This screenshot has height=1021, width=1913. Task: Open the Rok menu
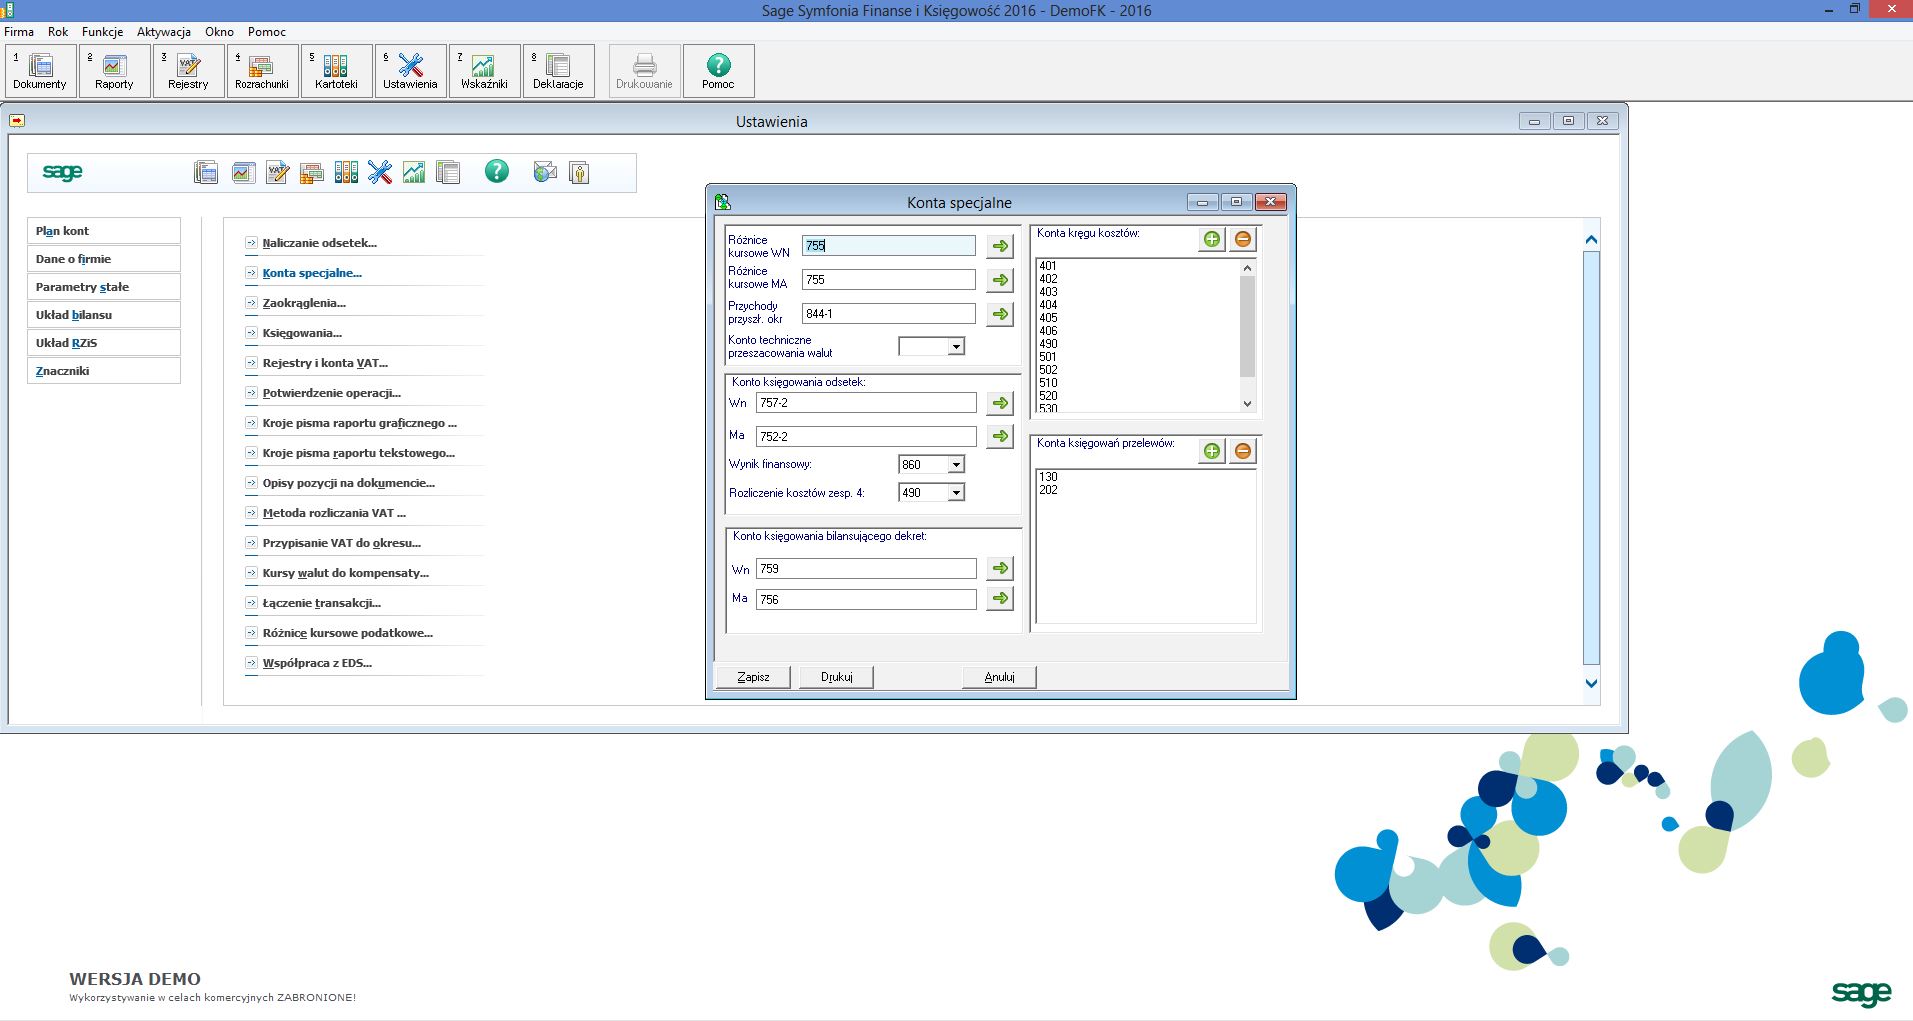point(58,32)
